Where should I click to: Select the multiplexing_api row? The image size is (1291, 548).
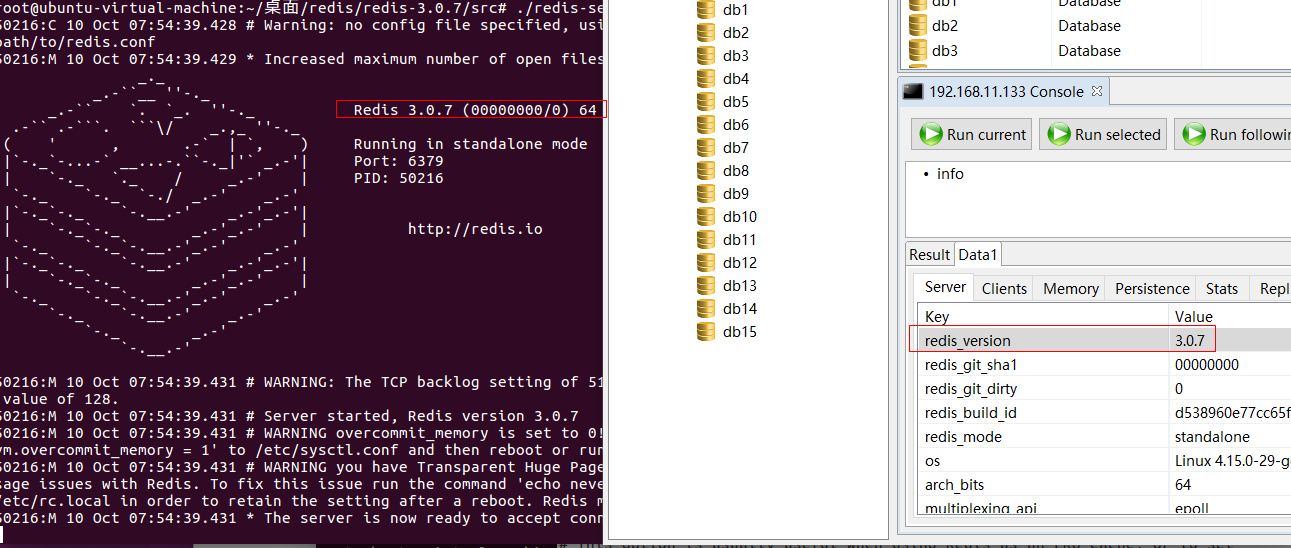point(1104,507)
